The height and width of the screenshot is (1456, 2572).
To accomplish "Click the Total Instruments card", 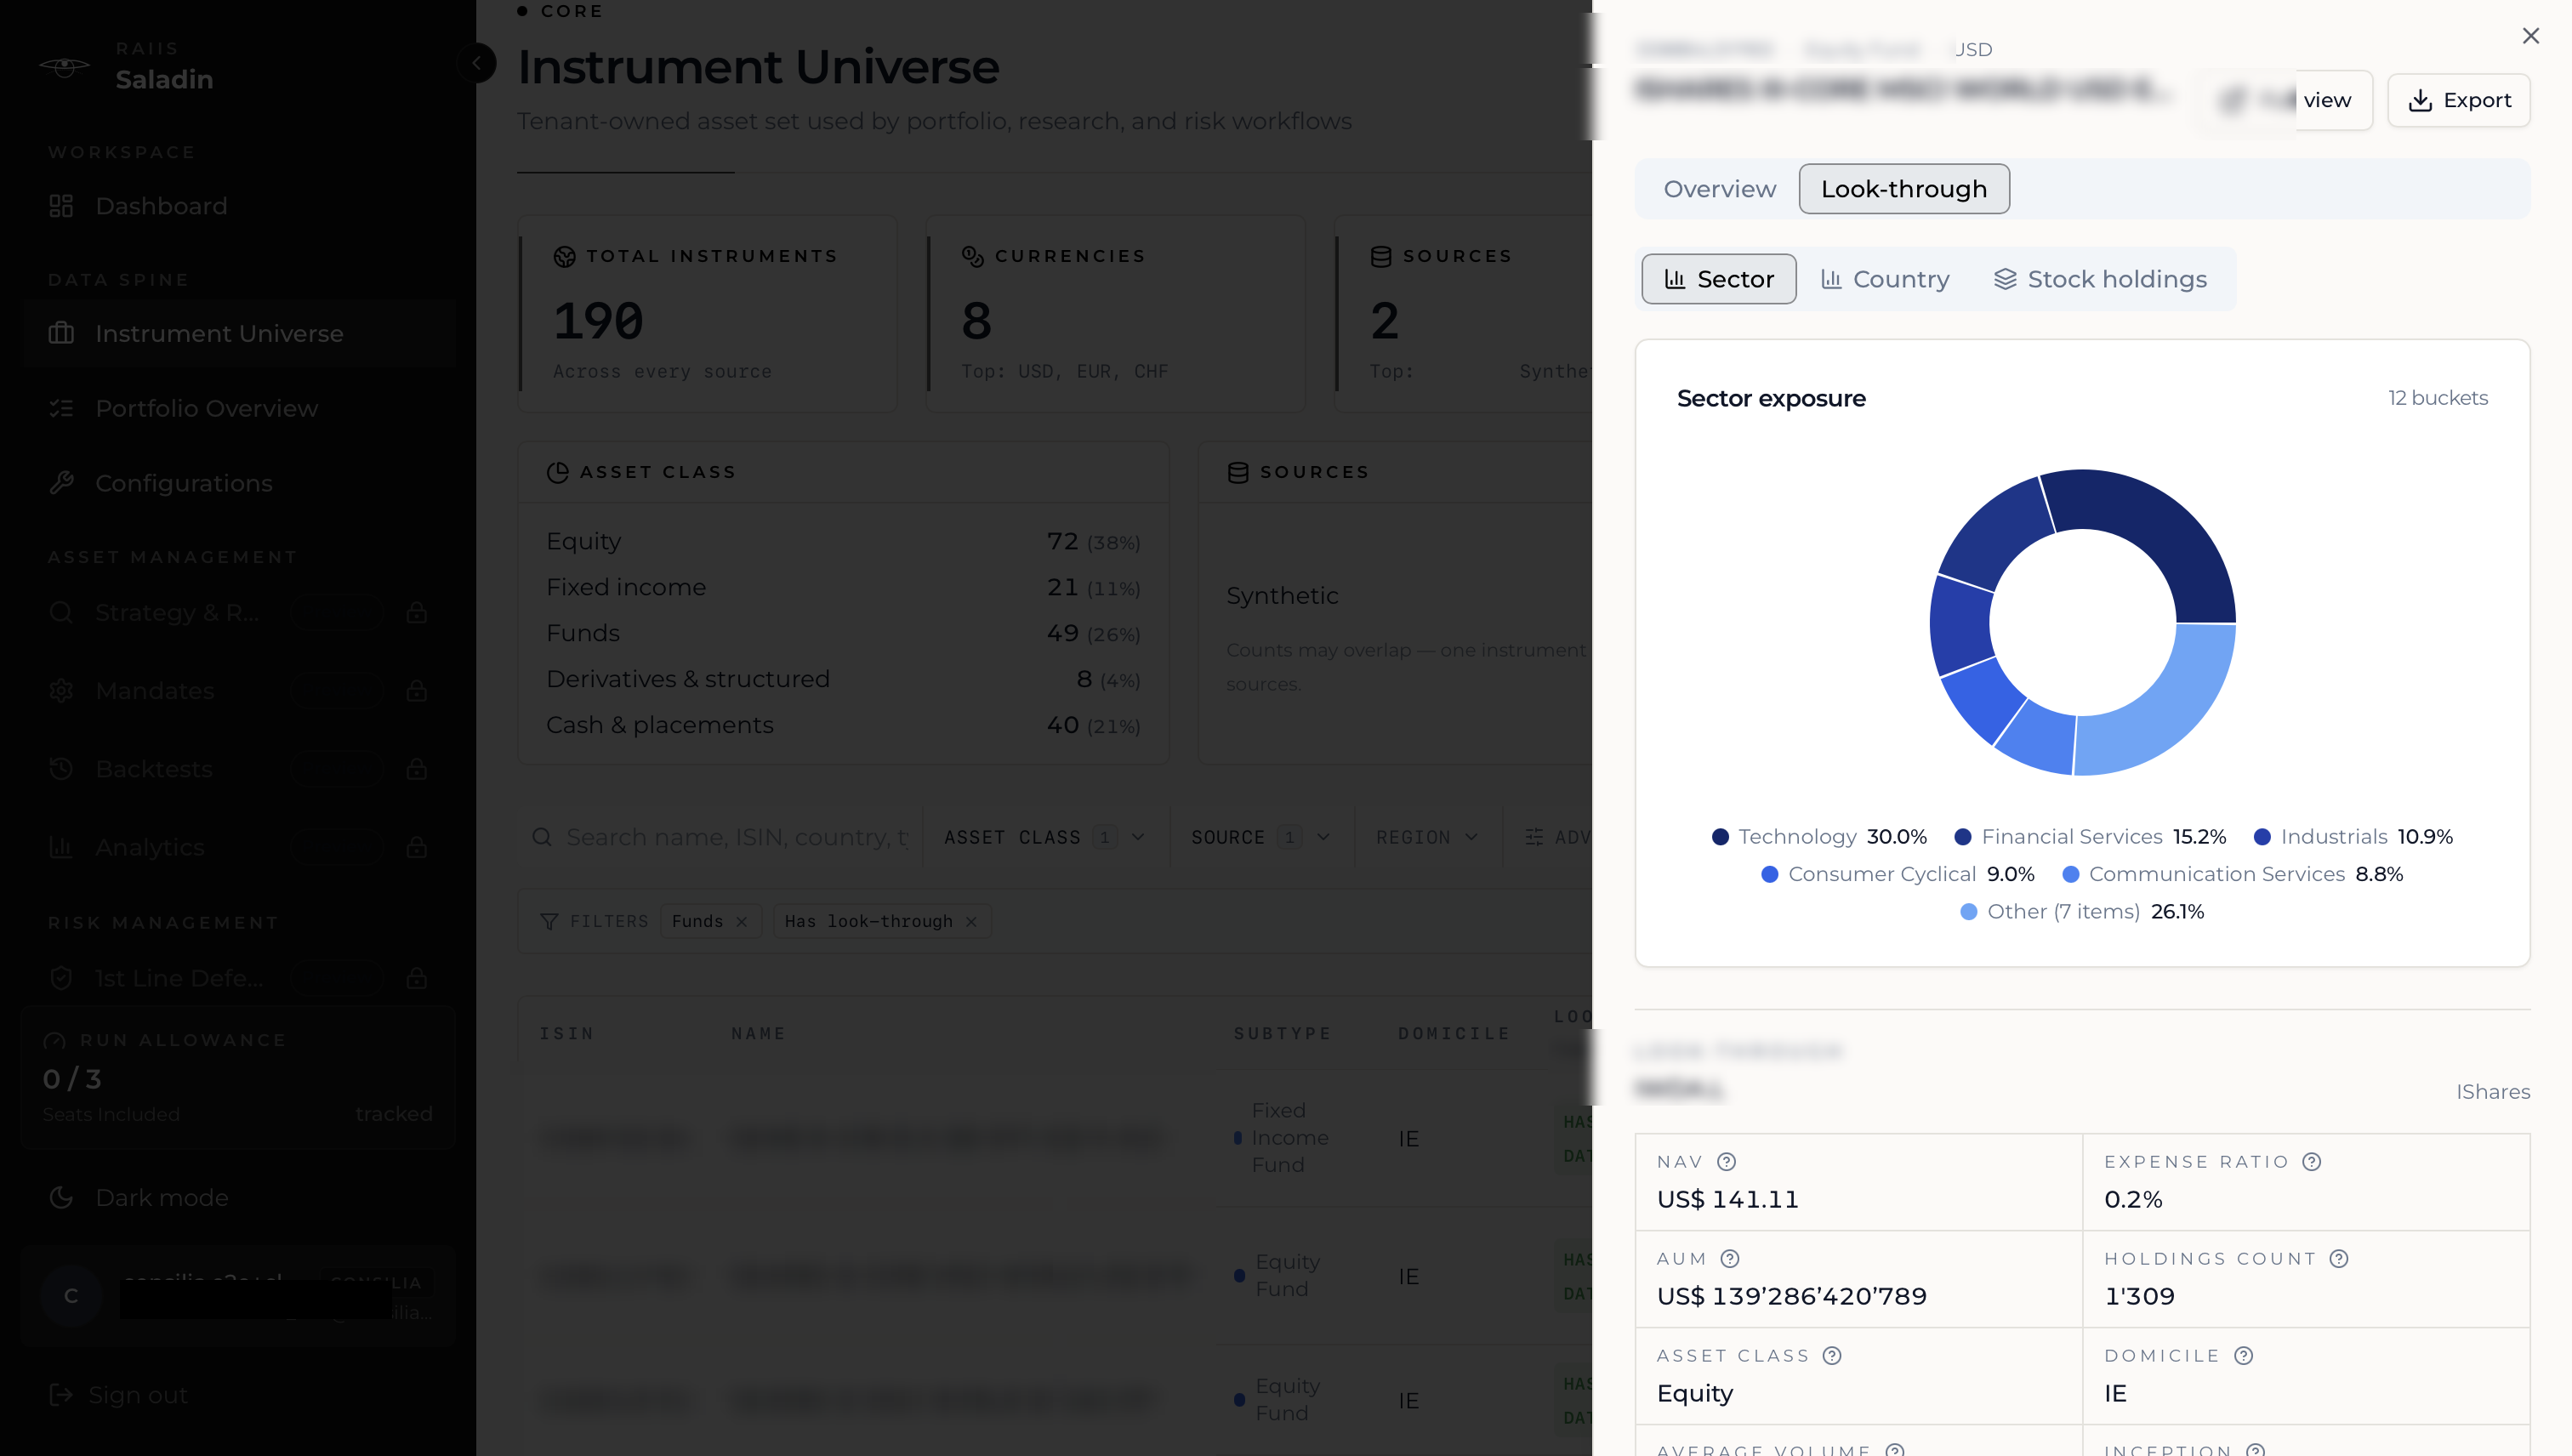I will coord(708,313).
